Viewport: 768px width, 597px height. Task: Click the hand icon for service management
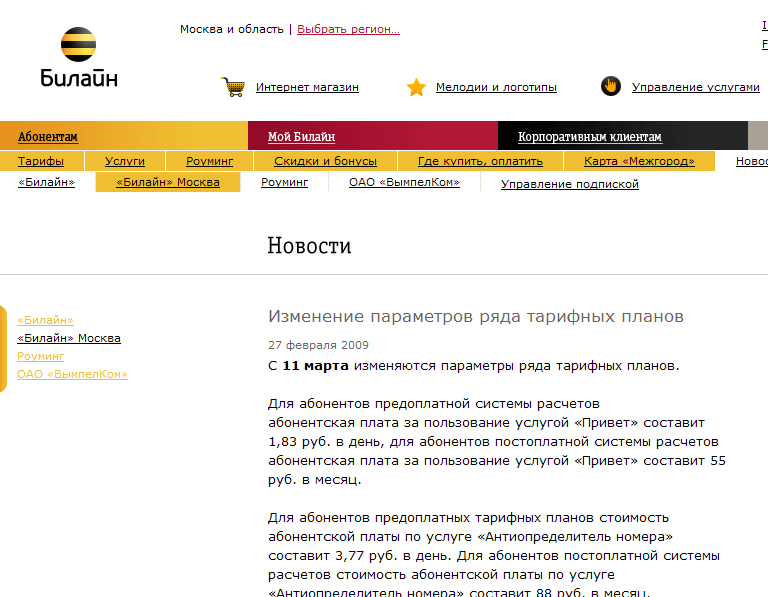click(x=611, y=87)
